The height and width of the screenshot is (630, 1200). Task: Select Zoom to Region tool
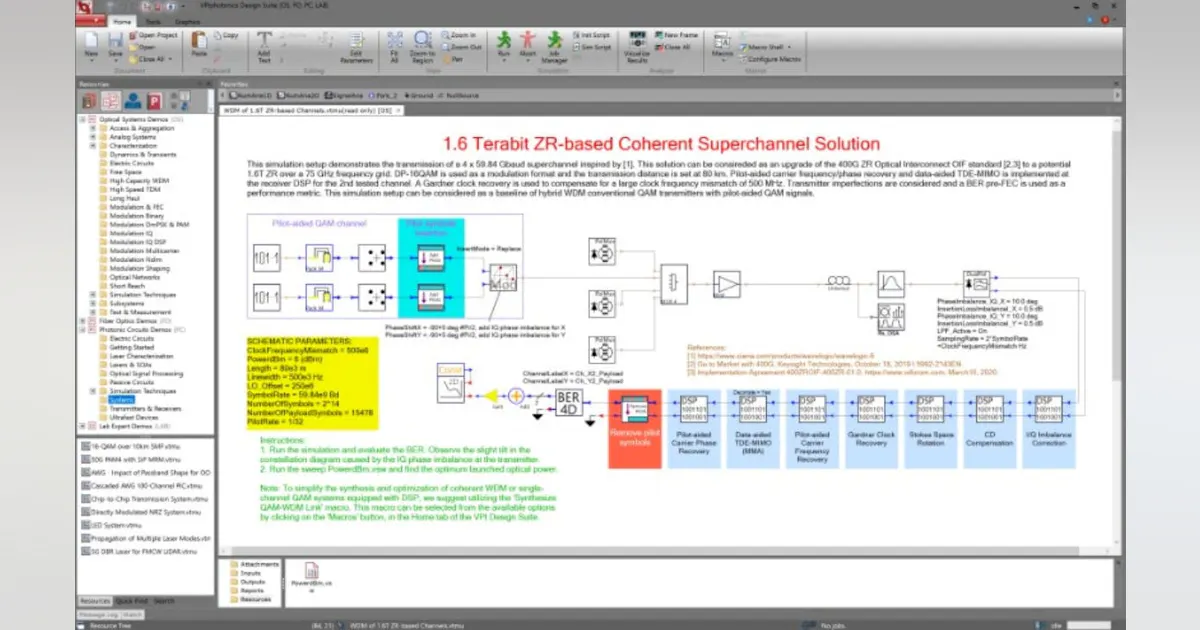[x=422, y=46]
